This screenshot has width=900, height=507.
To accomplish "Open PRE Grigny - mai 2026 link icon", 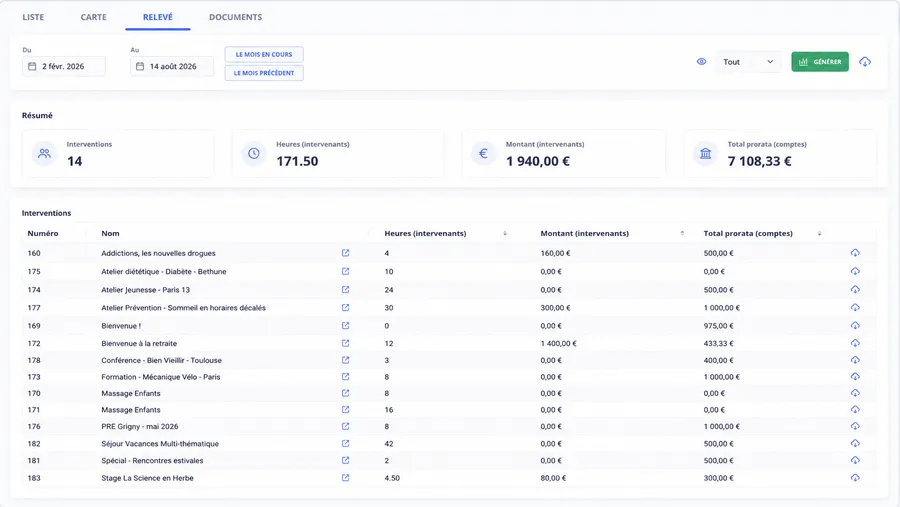I will point(346,426).
